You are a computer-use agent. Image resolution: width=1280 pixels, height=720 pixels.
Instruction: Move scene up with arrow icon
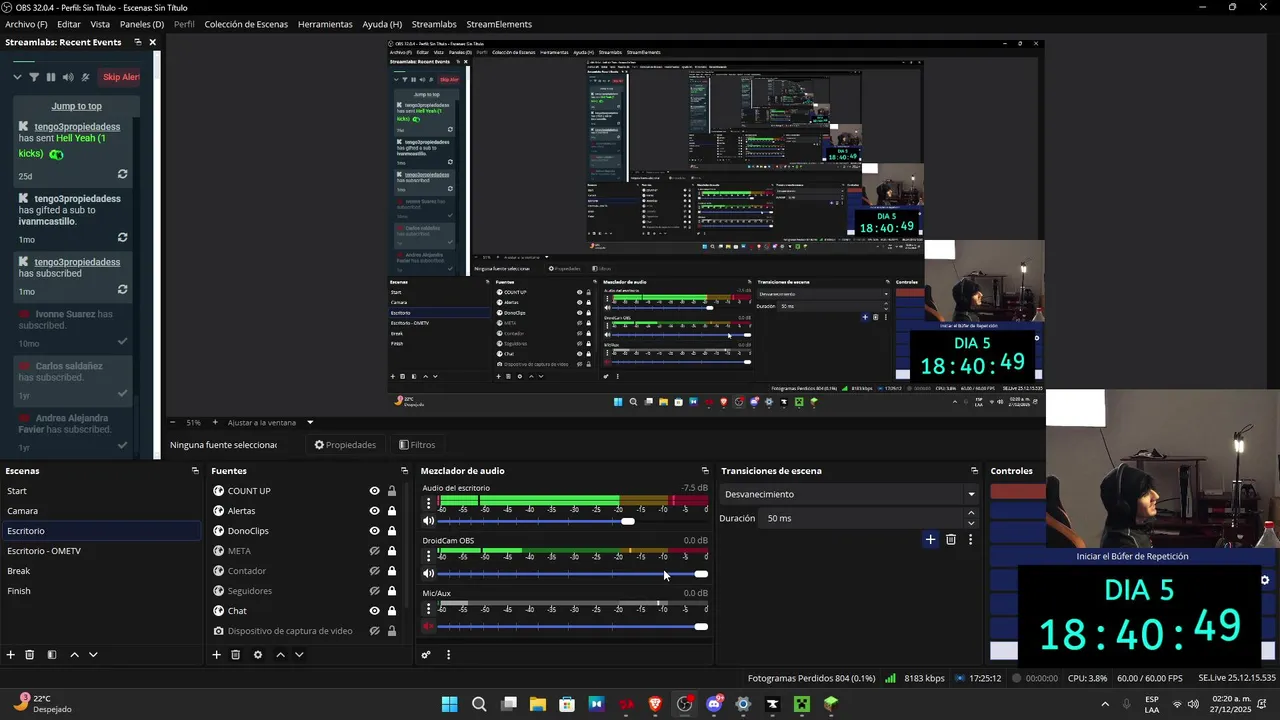pos(74,655)
